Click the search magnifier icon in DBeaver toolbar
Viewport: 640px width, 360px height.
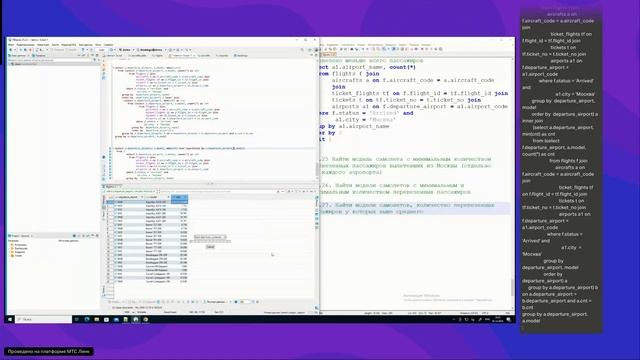point(302,50)
